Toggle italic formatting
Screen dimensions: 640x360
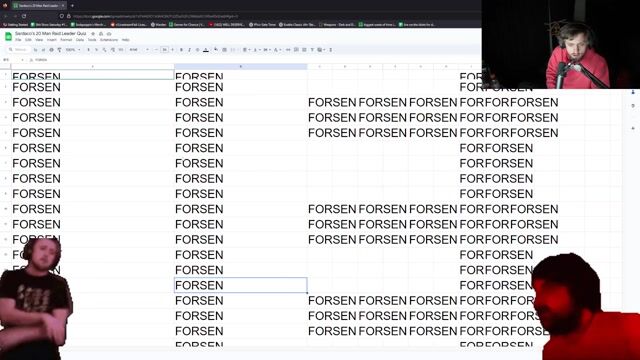189,50
